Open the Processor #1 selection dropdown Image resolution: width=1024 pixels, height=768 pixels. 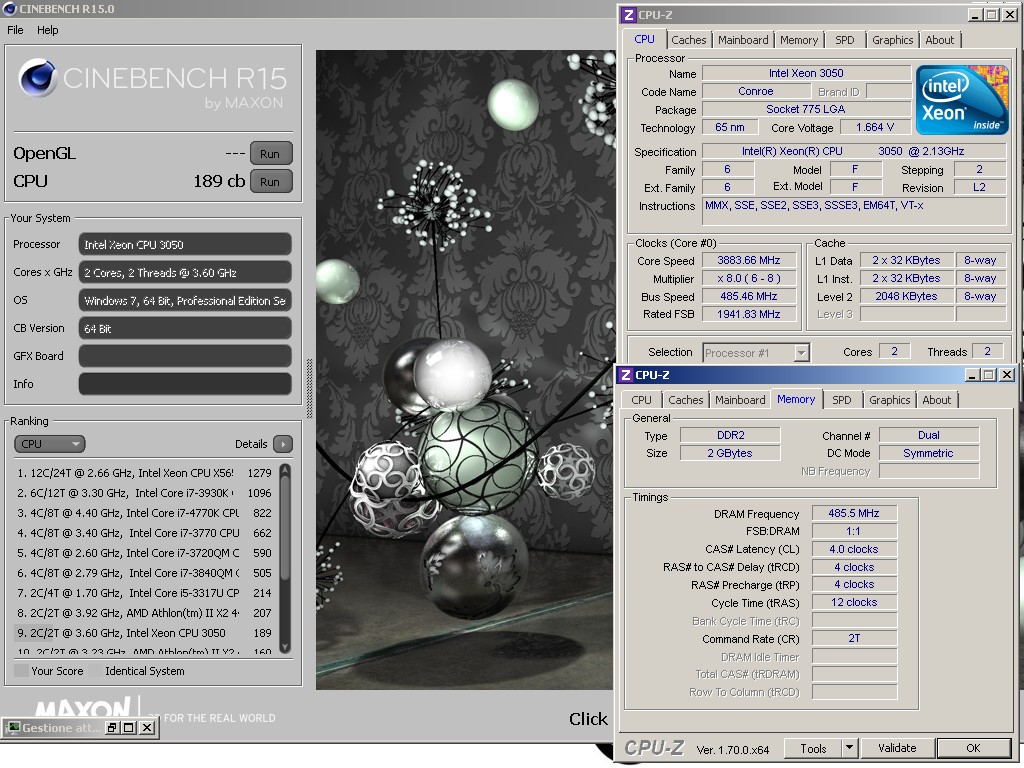[x=756, y=353]
